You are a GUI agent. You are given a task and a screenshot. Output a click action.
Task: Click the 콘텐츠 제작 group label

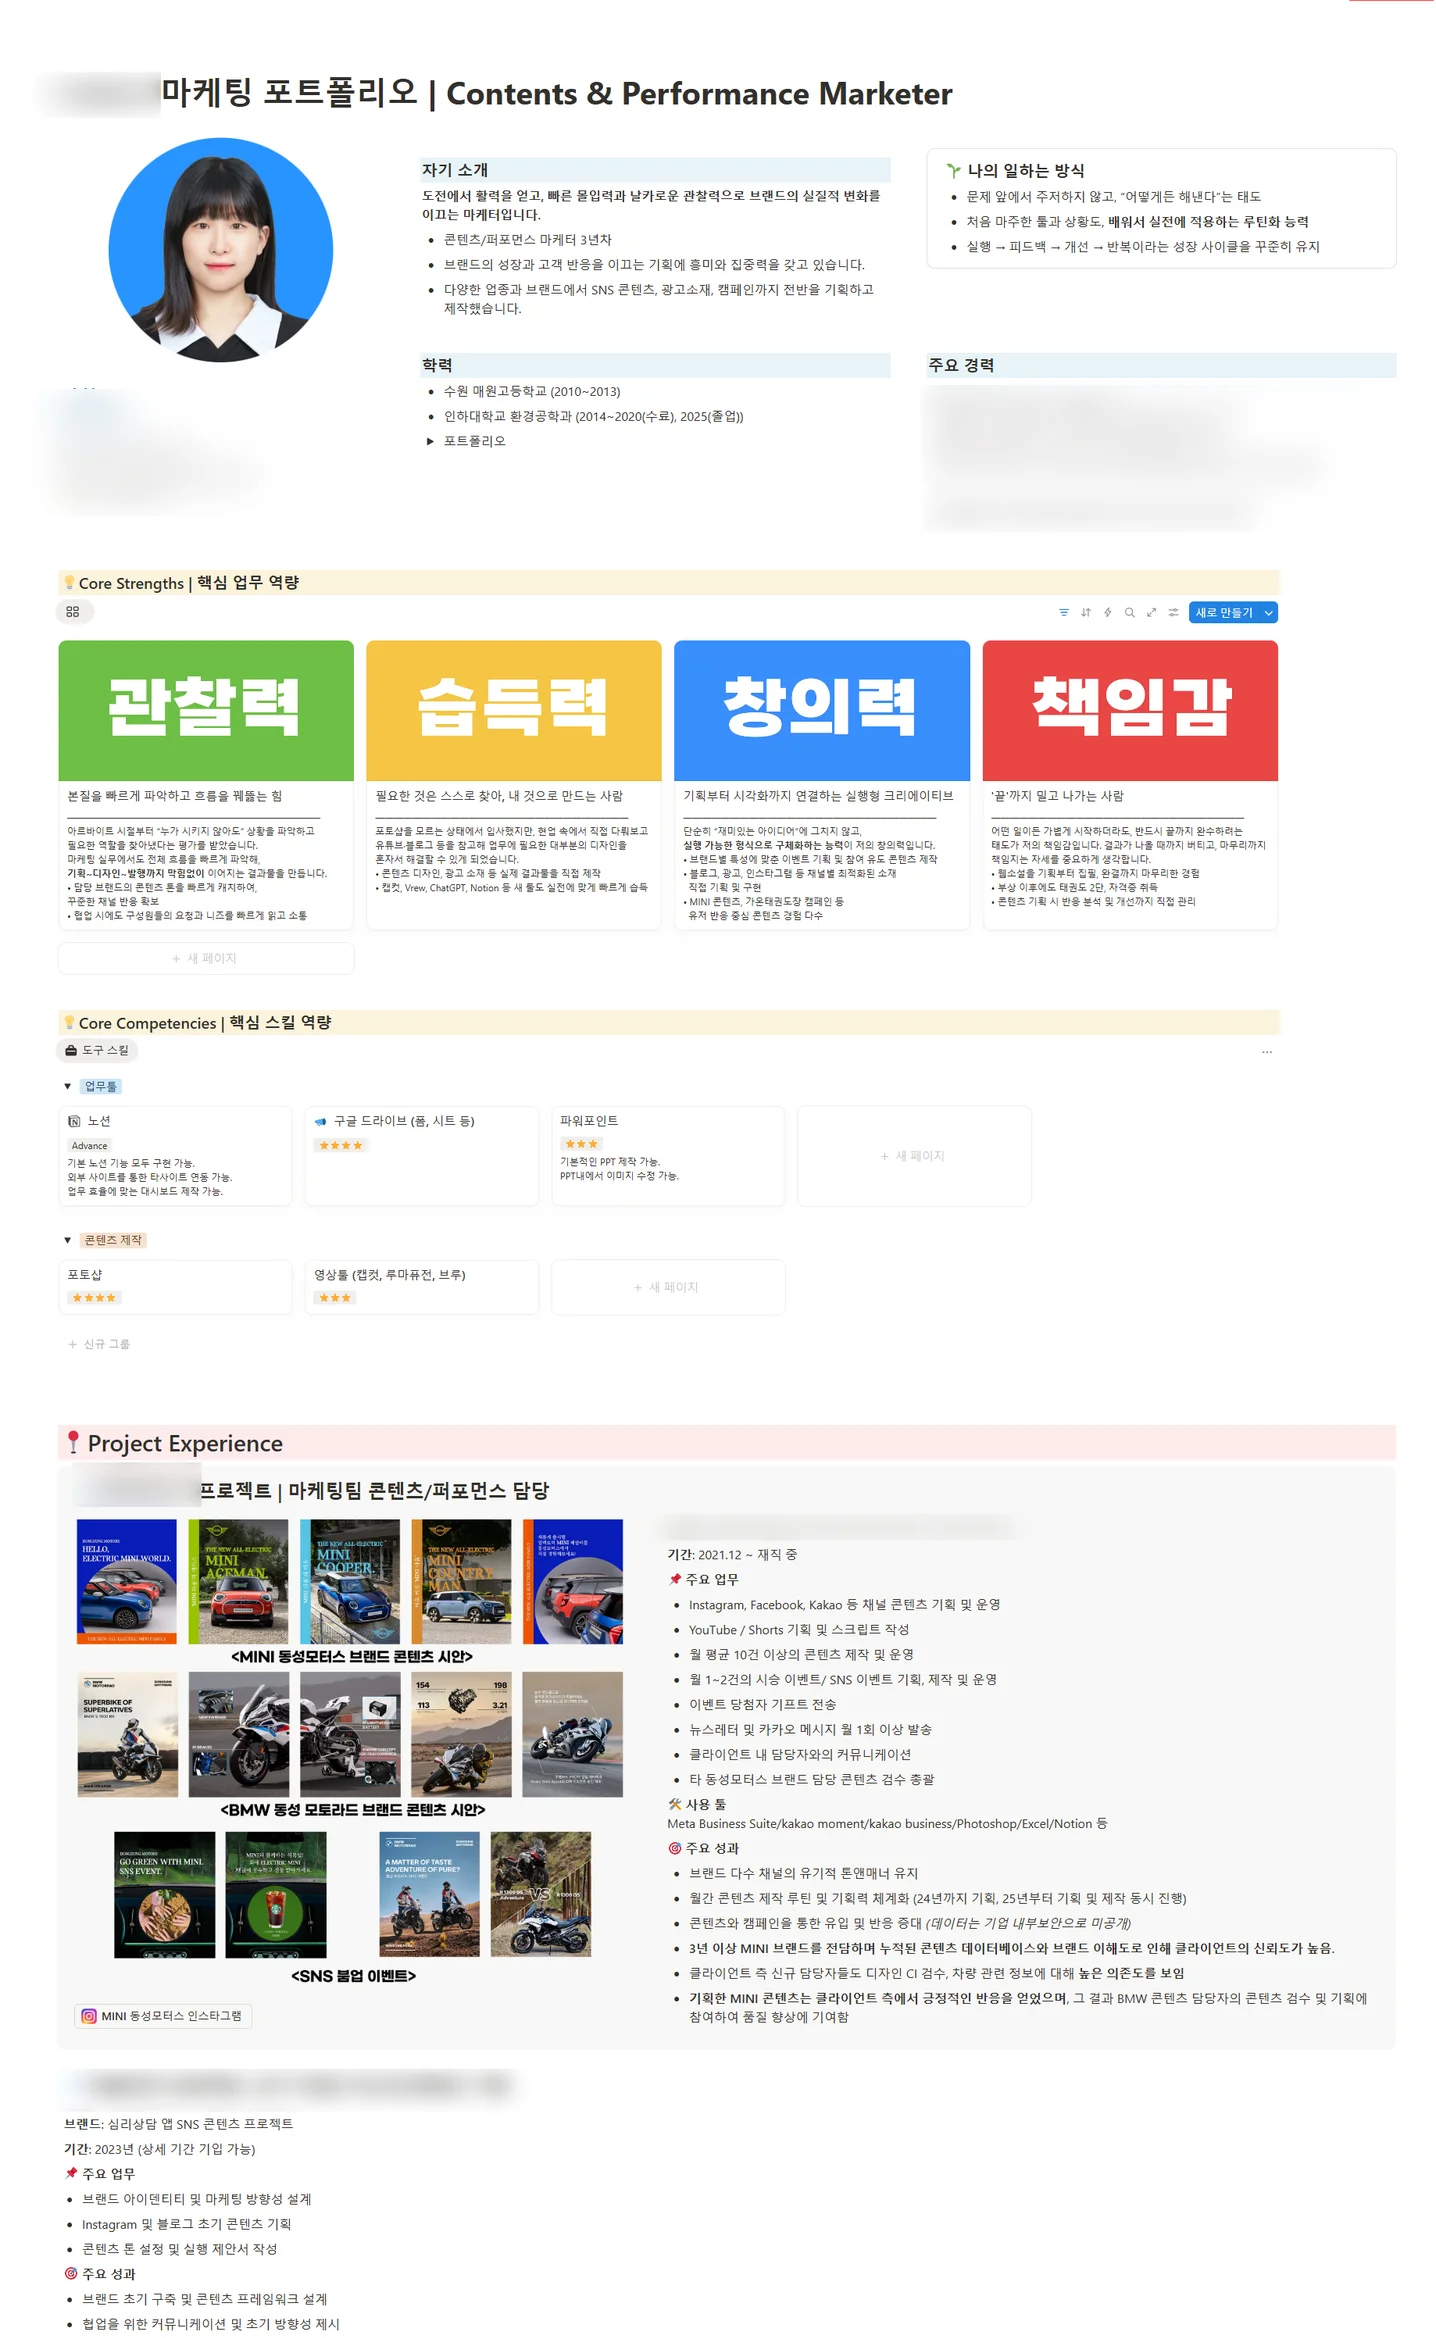click(114, 1240)
